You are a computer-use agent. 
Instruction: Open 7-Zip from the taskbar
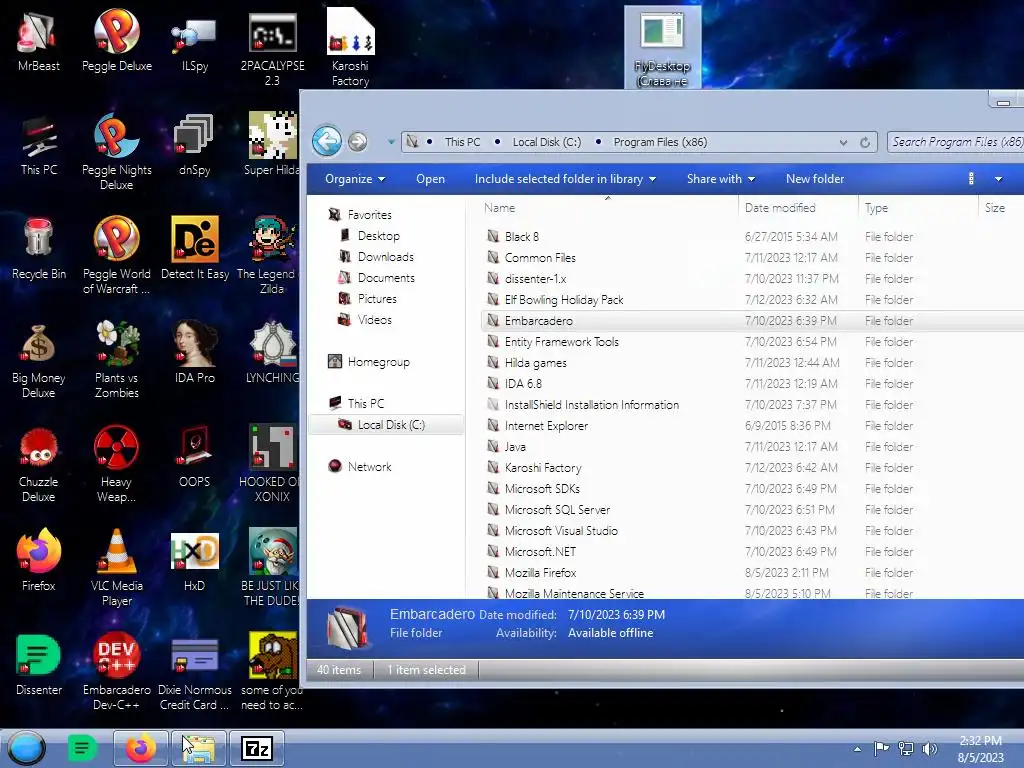(257, 748)
